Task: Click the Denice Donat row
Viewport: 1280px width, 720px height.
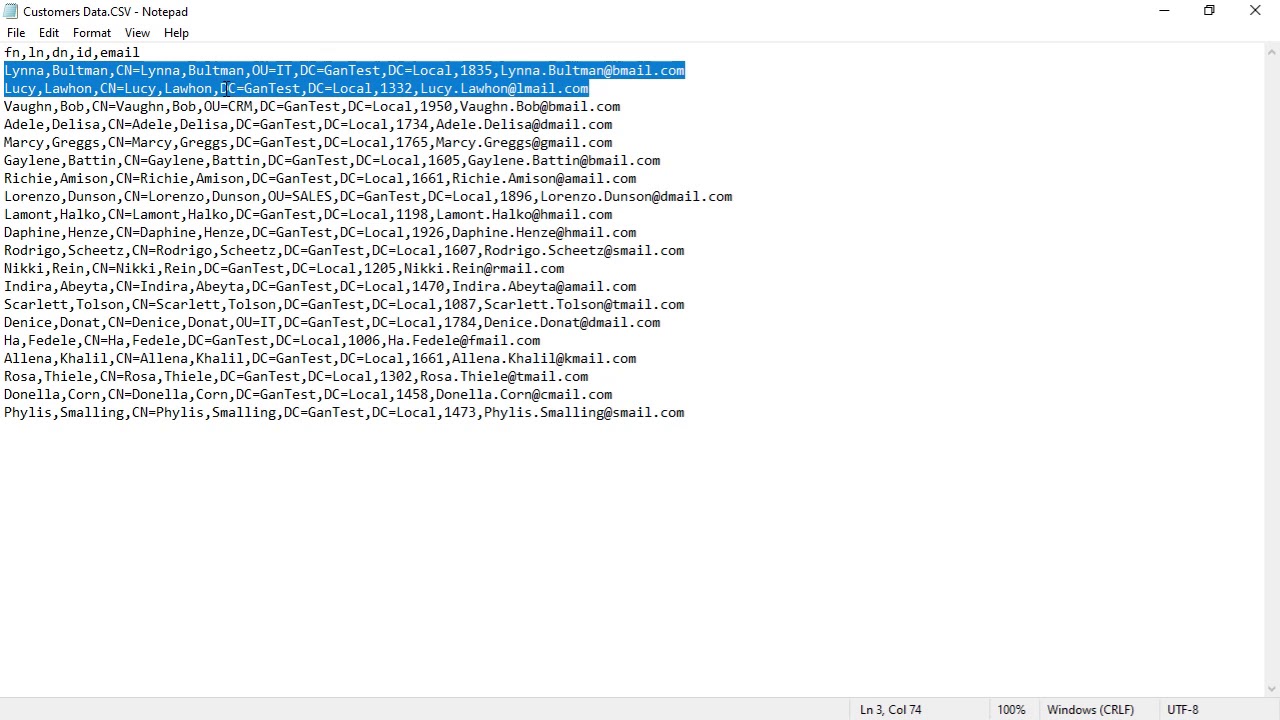Action: [x=332, y=322]
